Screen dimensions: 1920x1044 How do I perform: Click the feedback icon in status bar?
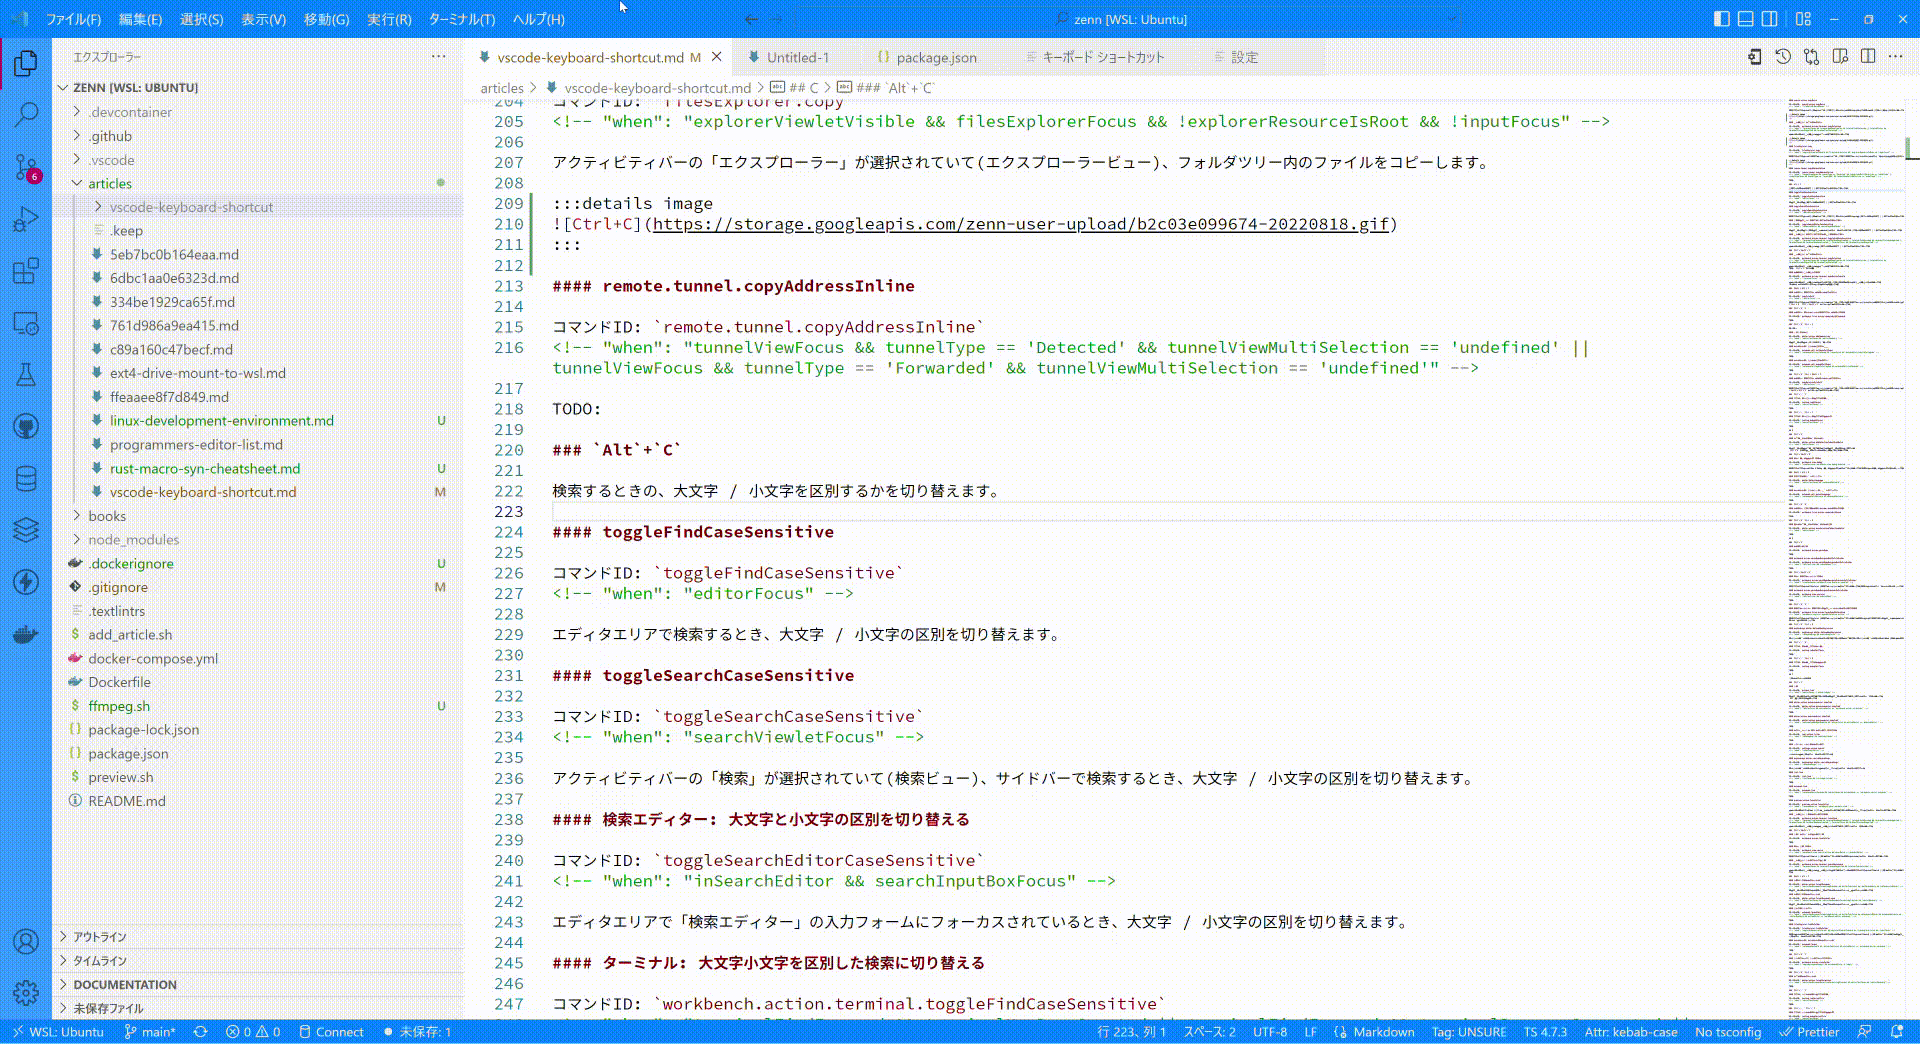click(1864, 1032)
